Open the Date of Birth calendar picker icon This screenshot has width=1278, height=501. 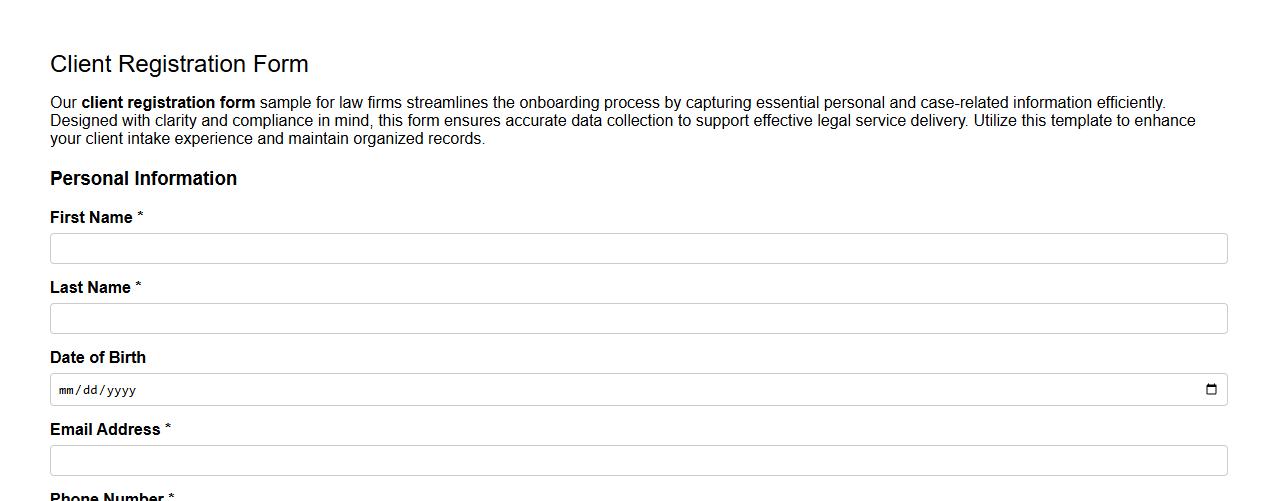click(x=1211, y=390)
